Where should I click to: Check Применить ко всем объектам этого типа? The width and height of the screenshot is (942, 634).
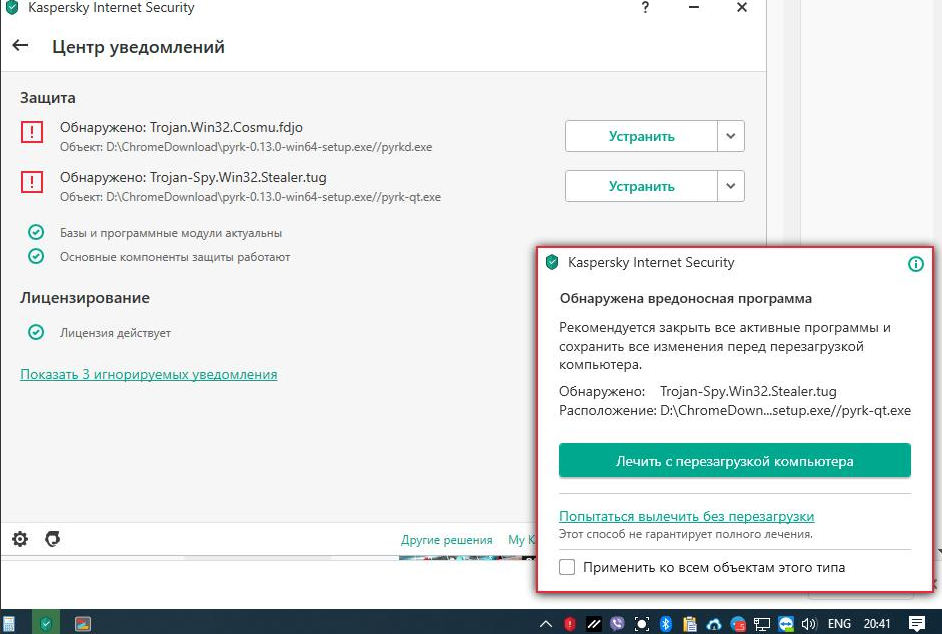[567, 567]
